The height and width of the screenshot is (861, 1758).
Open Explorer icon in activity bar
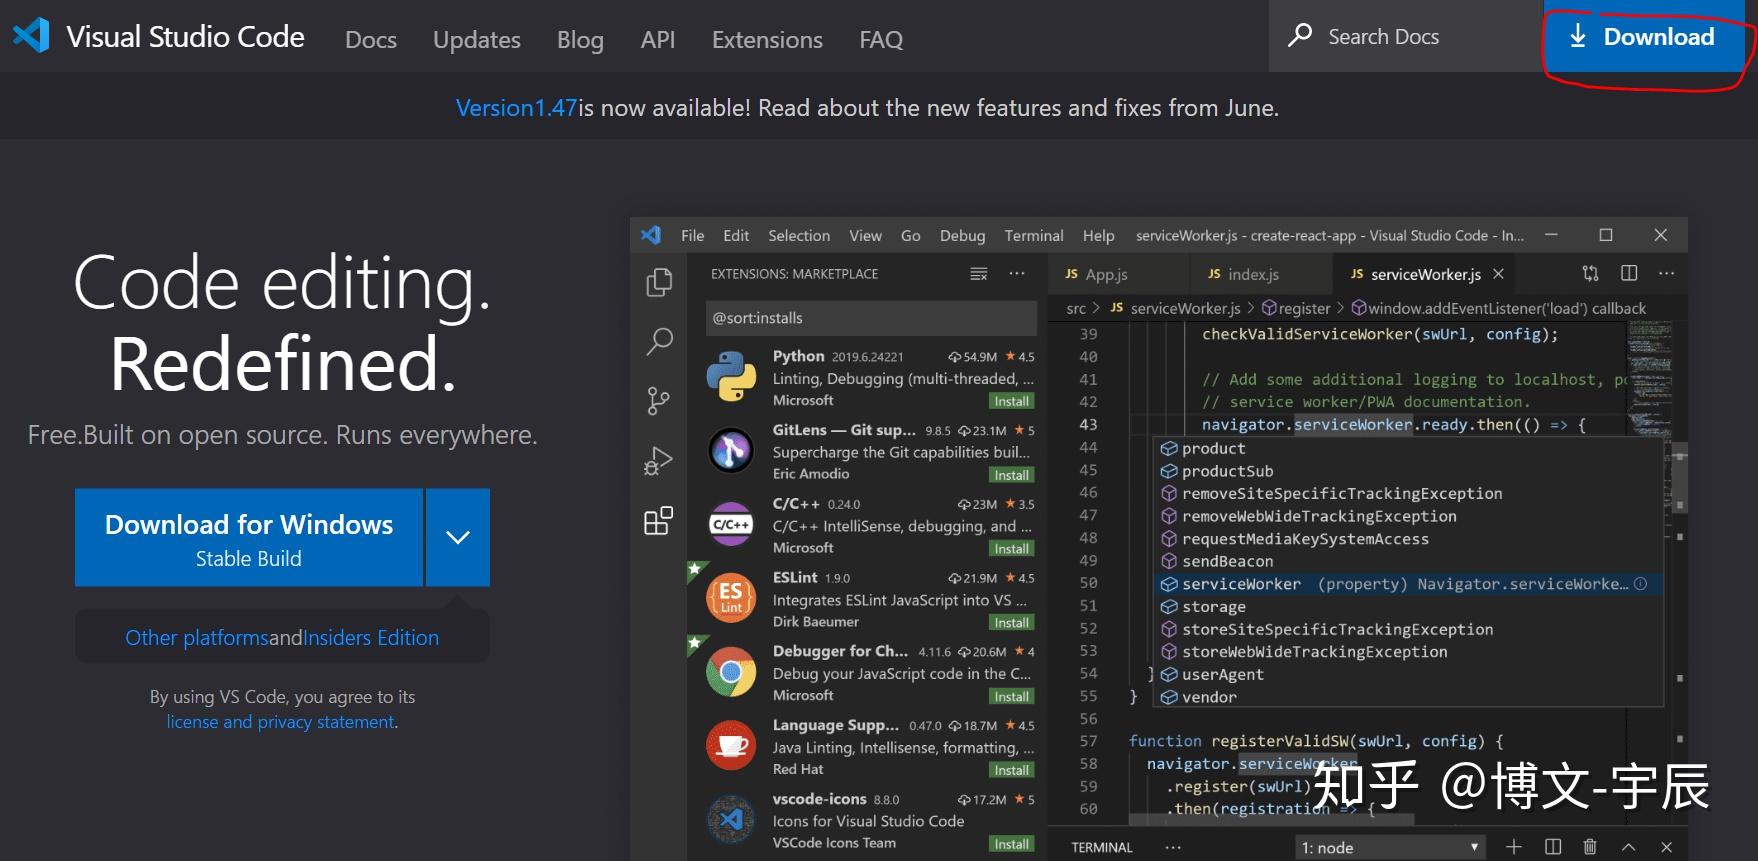pyautogui.click(x=659, y=283)
